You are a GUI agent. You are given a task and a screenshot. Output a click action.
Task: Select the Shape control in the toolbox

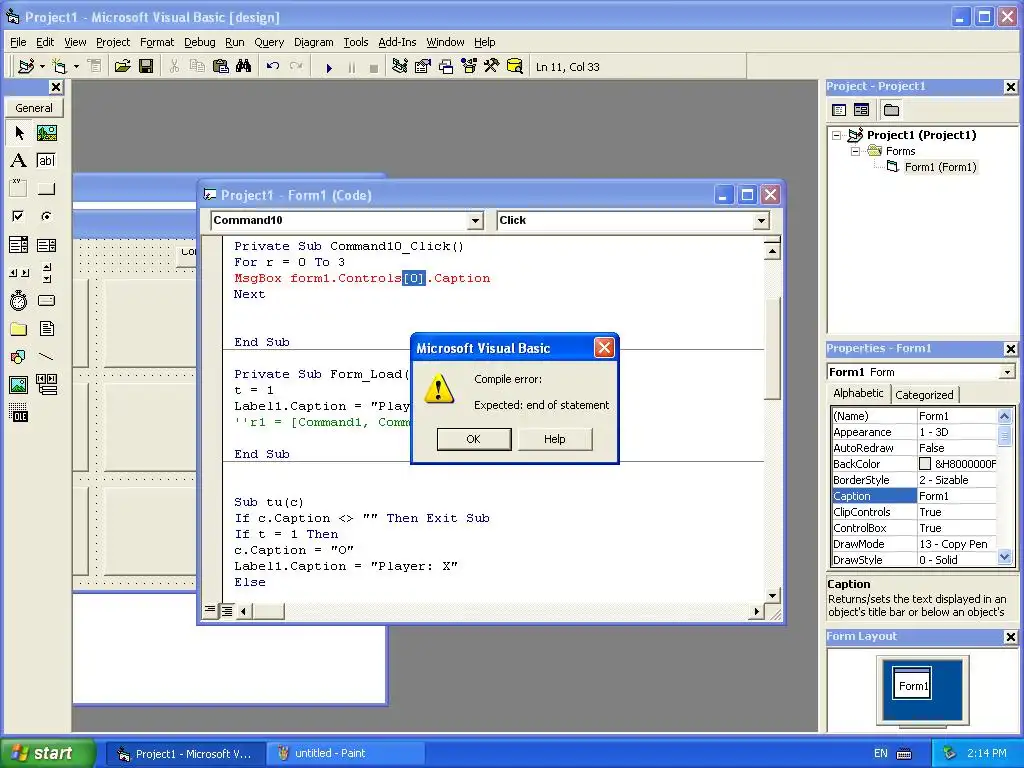(19, 357)
